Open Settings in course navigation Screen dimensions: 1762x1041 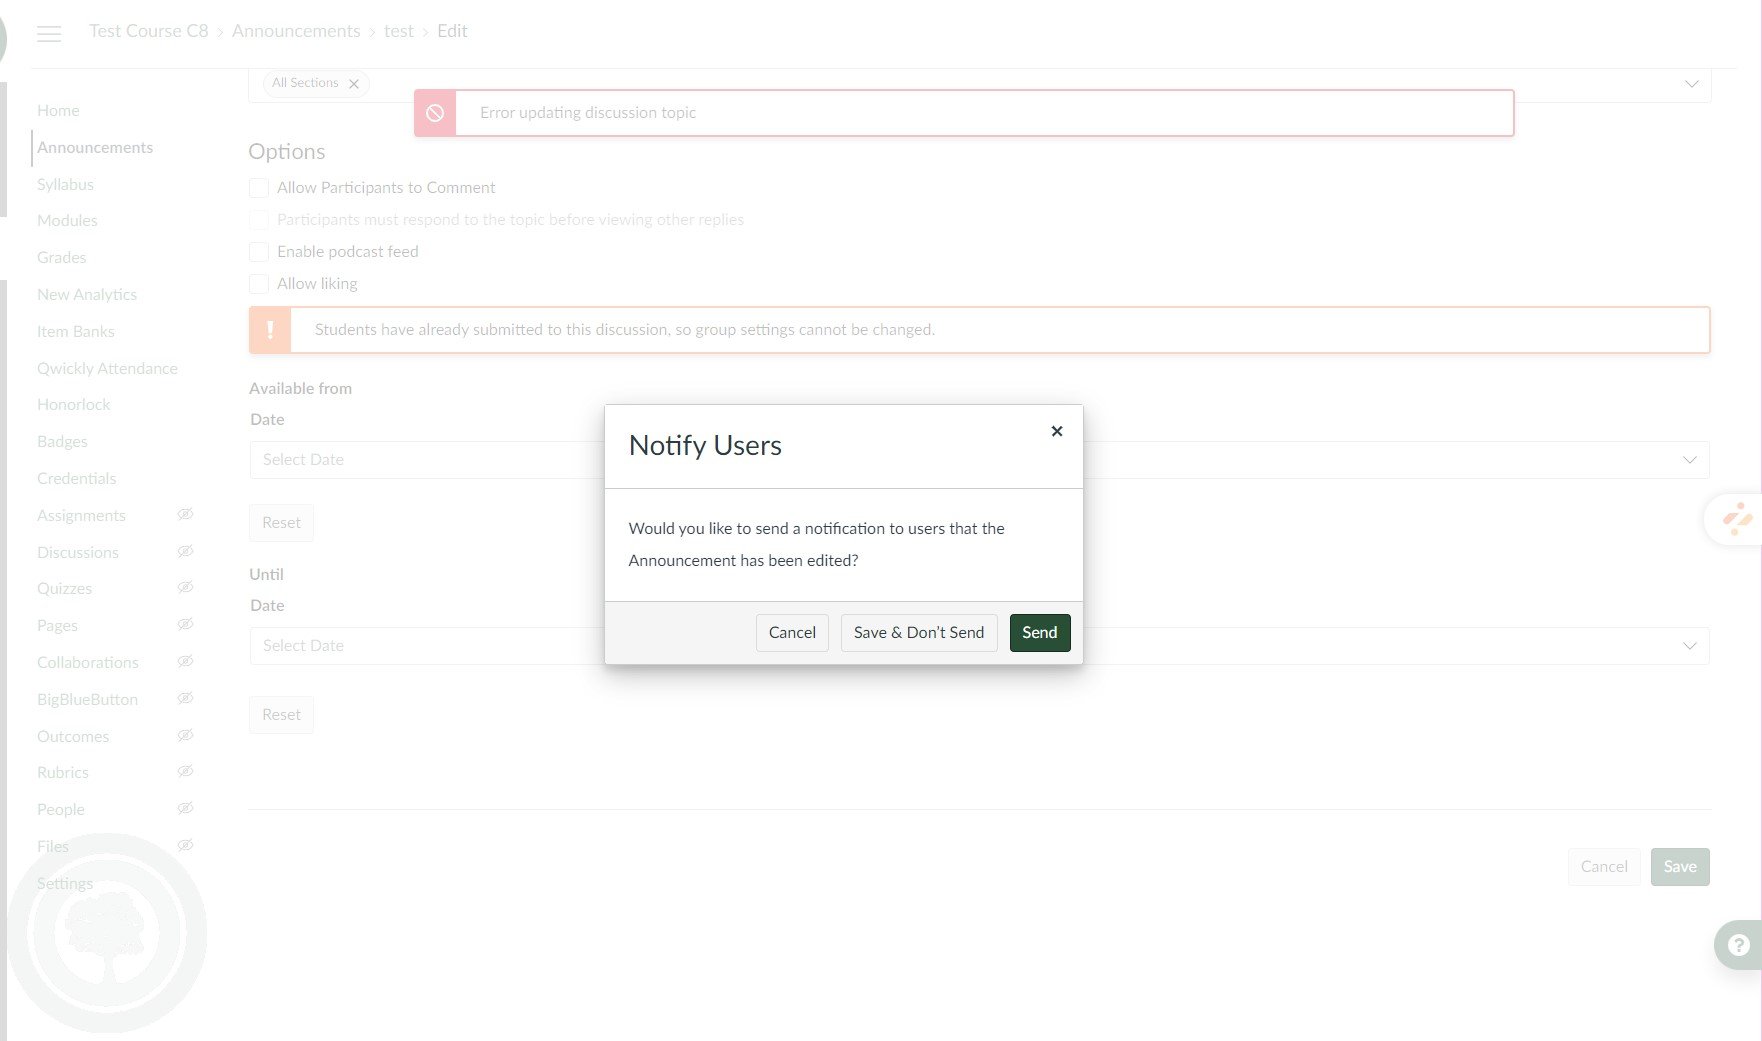65,883
